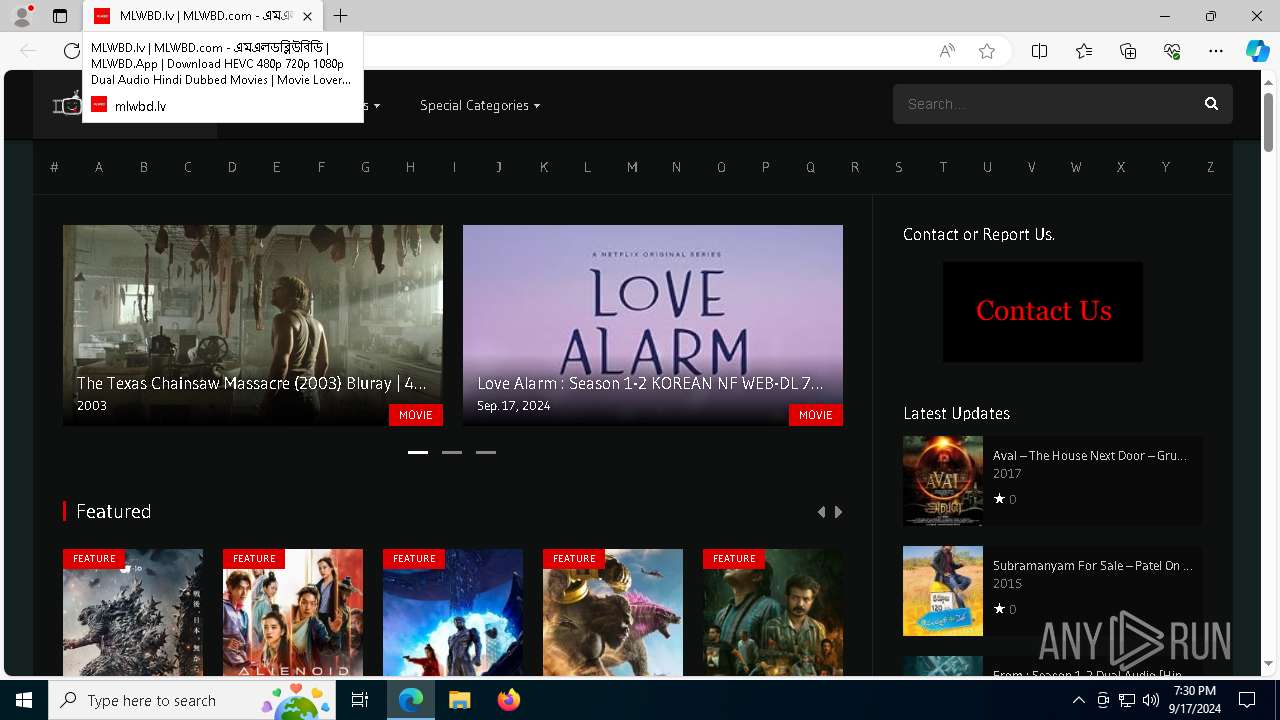This screenshot has width=1280, height=720.
Task: Open File Explorer from the taskbar
Action: (459, 700)
